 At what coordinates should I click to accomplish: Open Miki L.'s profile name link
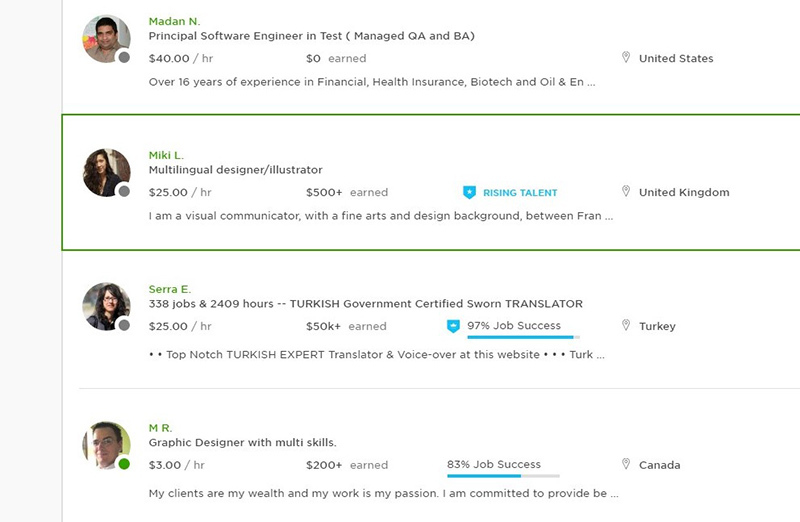[x=166, y=155]
